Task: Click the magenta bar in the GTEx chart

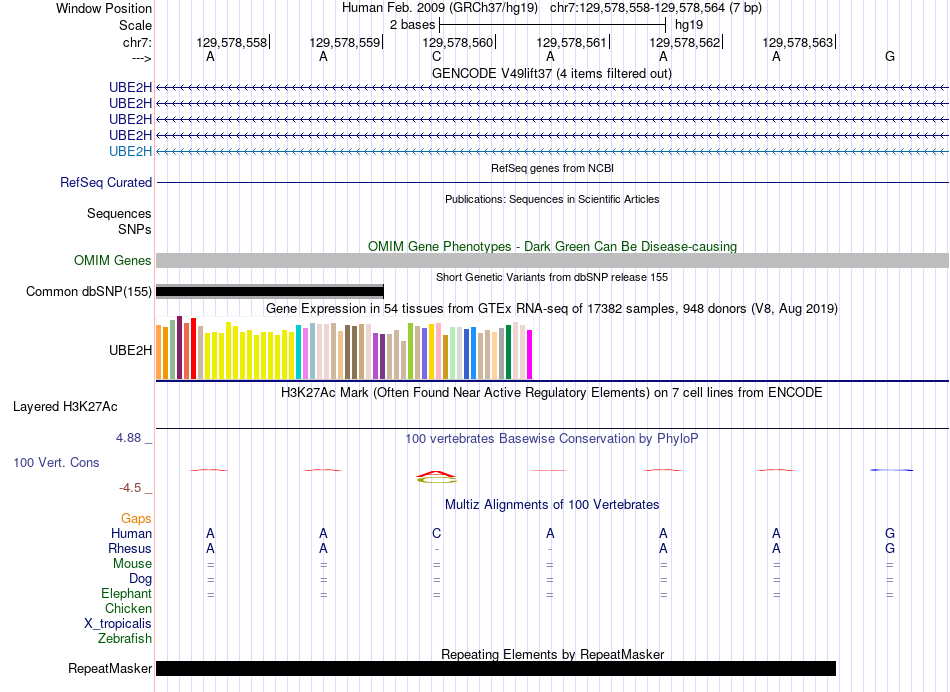Action: coord(530,354)
